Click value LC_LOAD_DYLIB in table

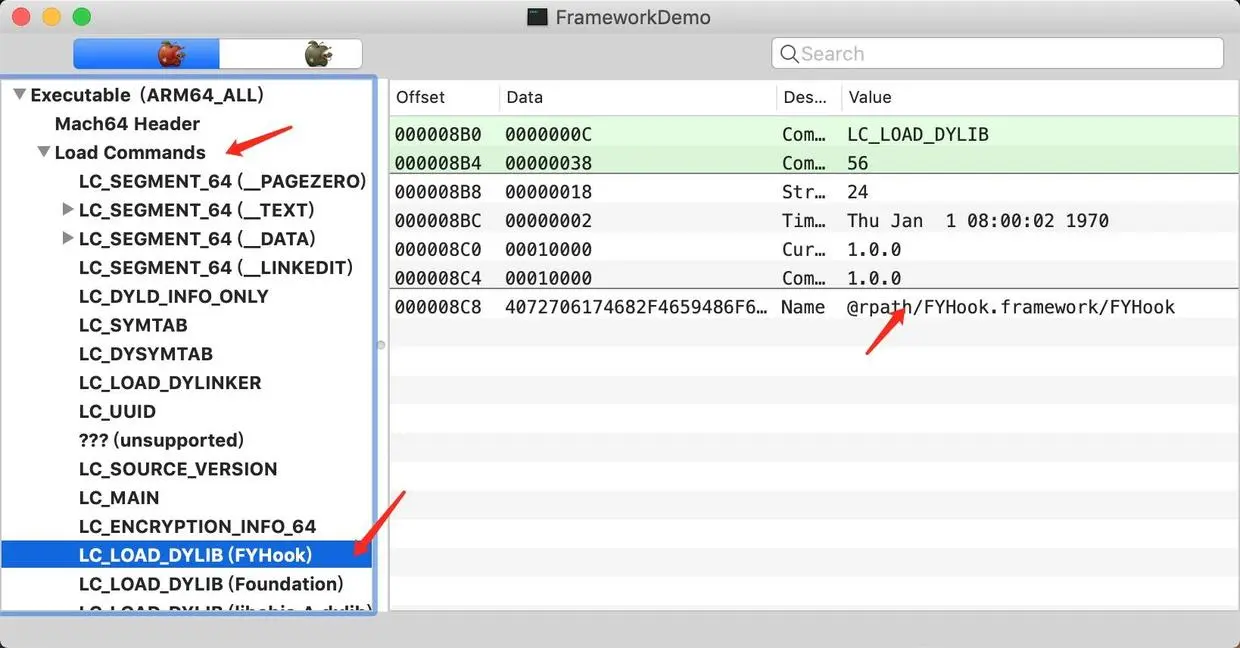[917, 134]
